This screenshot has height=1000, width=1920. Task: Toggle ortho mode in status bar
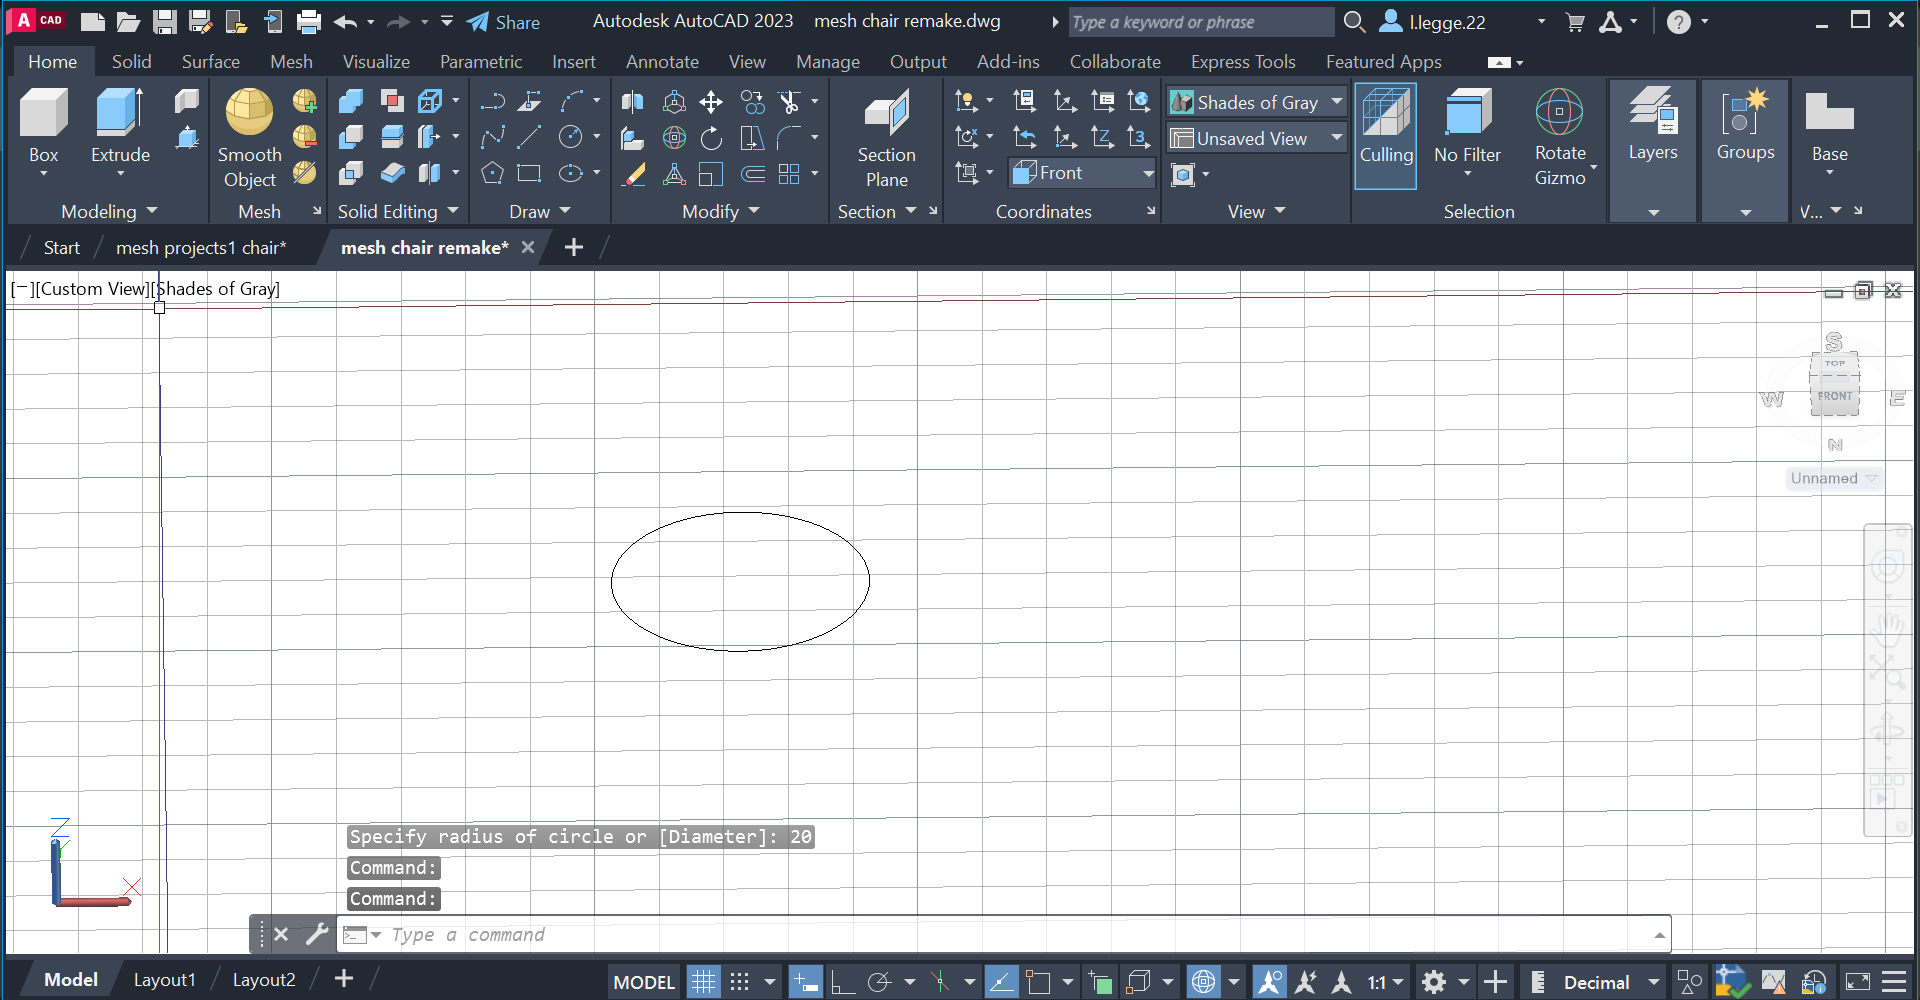(842, 982)
